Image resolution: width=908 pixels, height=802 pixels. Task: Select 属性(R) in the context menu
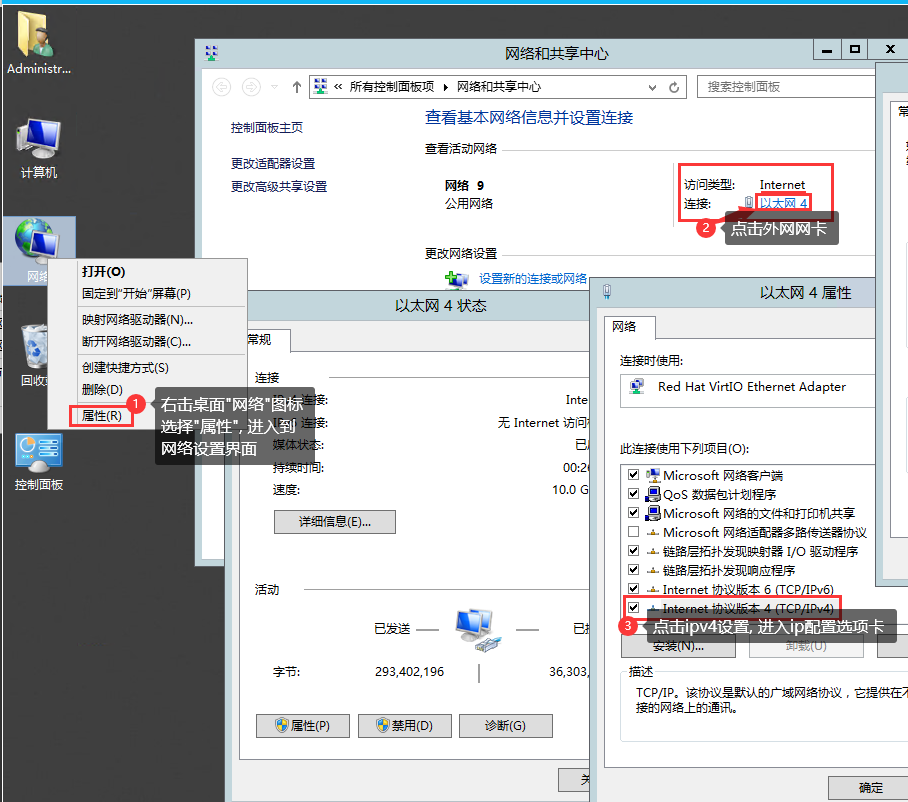102,415
